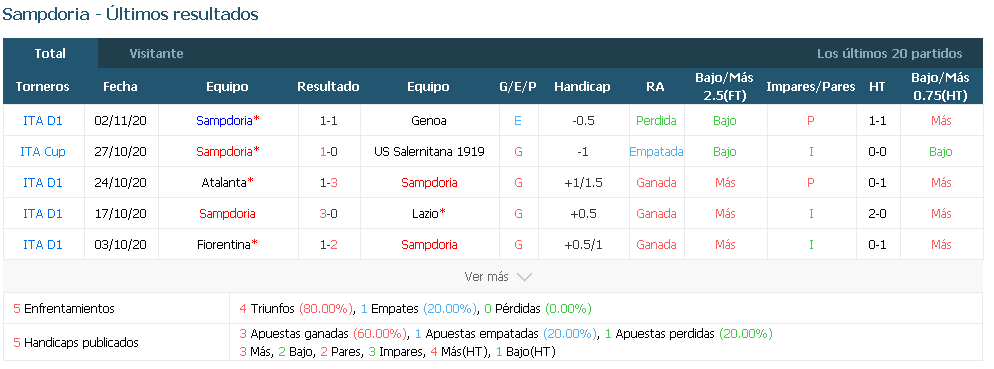994x369 pixels.
Task: Expand the Ver más chevron
Action: point(524,277)
